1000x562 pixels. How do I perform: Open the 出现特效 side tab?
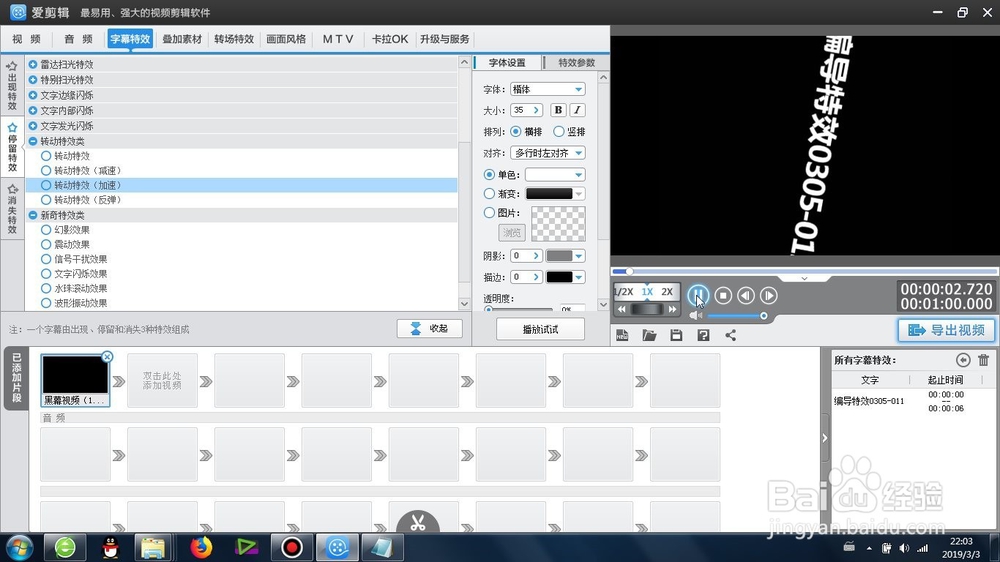(x=12, y=85)
